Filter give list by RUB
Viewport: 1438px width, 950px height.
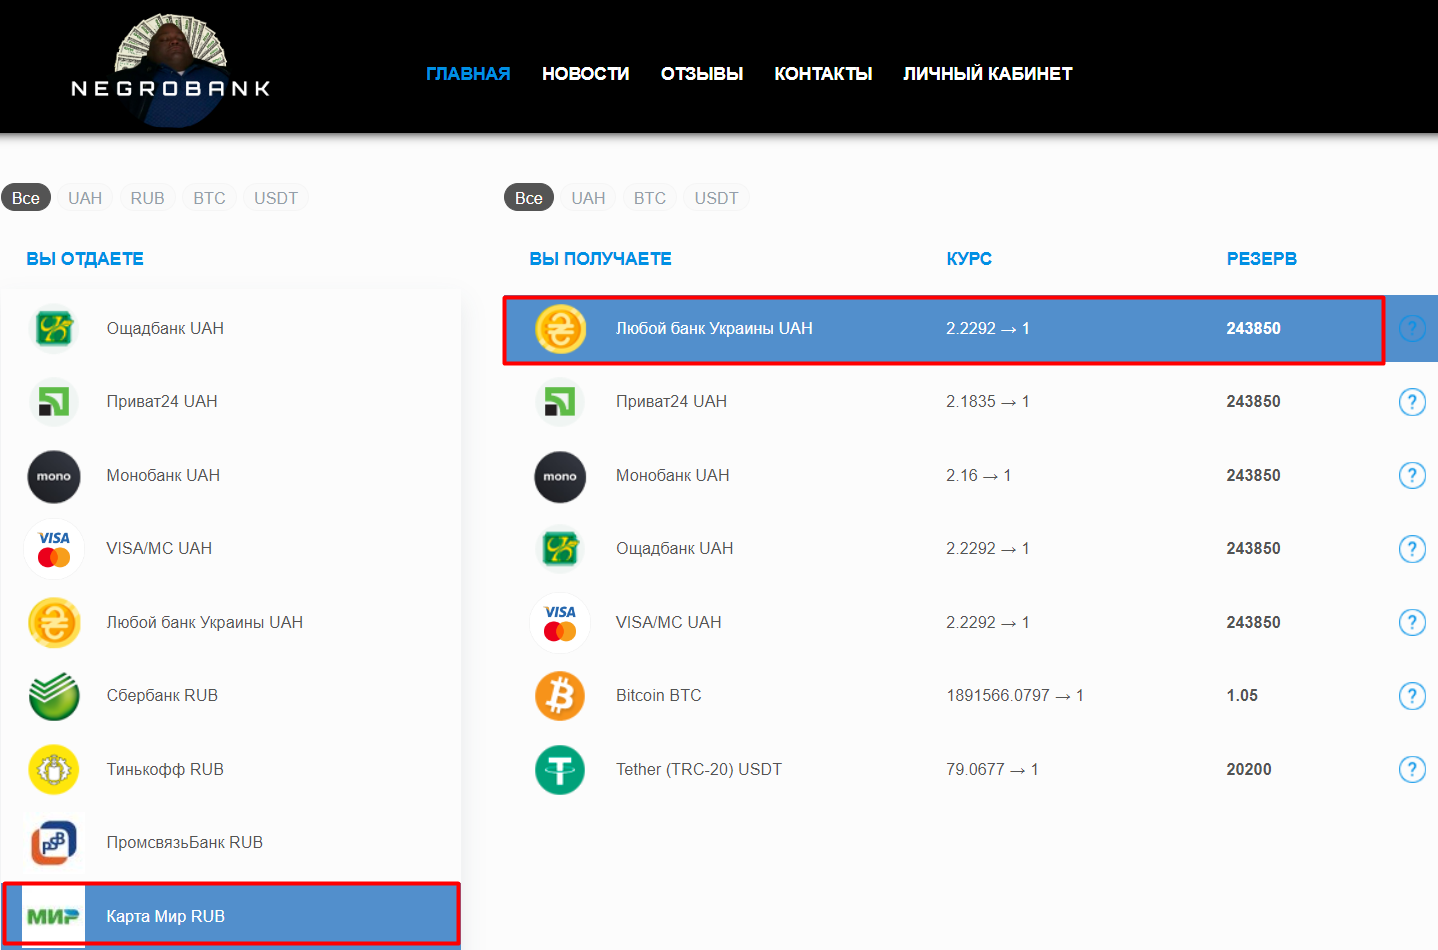148,198
